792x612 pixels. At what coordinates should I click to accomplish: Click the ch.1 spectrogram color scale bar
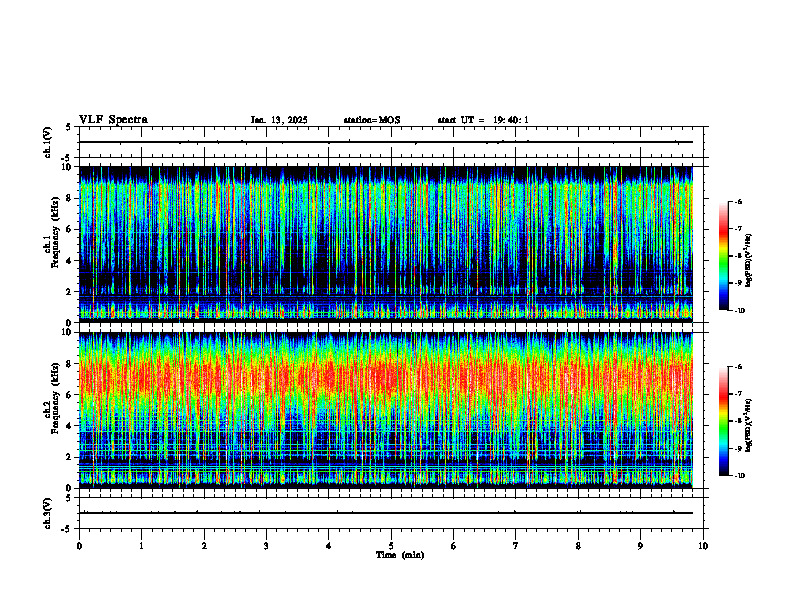723,256
